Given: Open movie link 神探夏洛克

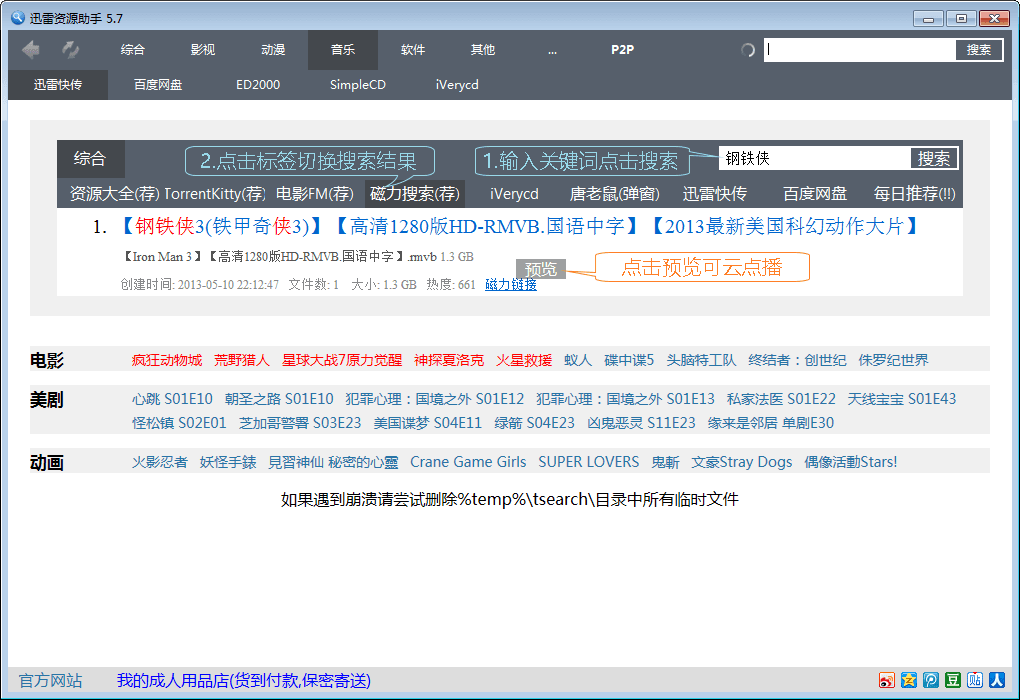Looking at the screenshot, I should pyautogui.click(x=449, y=360).
